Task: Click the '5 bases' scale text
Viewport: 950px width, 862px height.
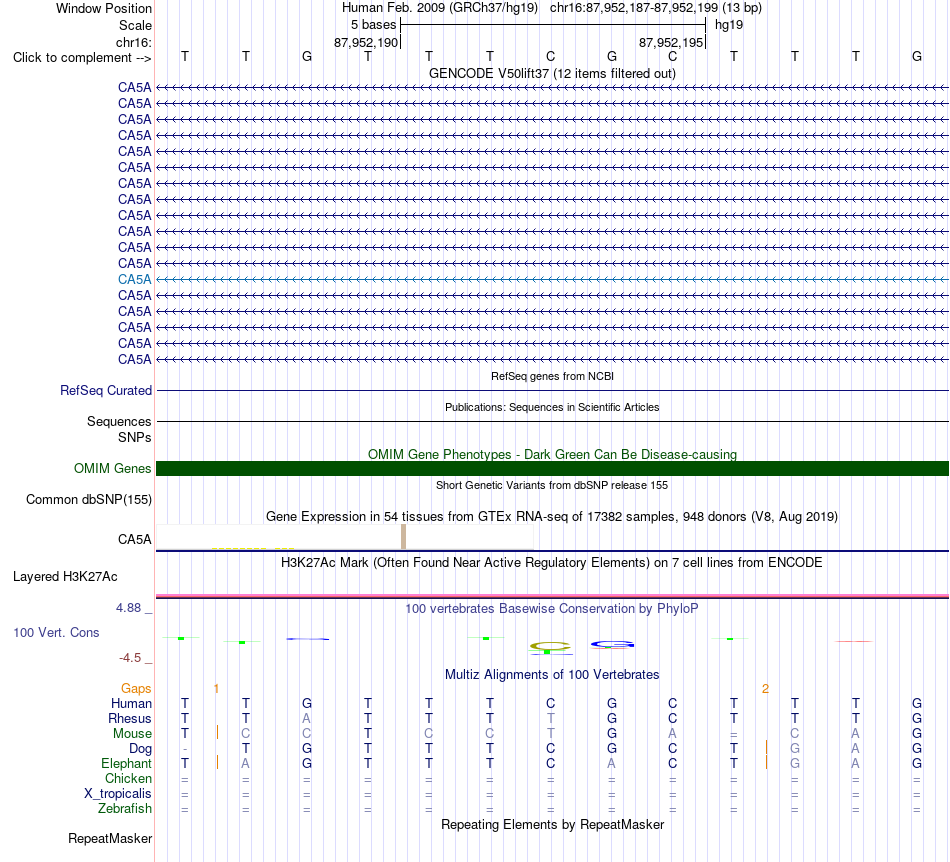Action: pyautogui.click(x=373, y=25)
